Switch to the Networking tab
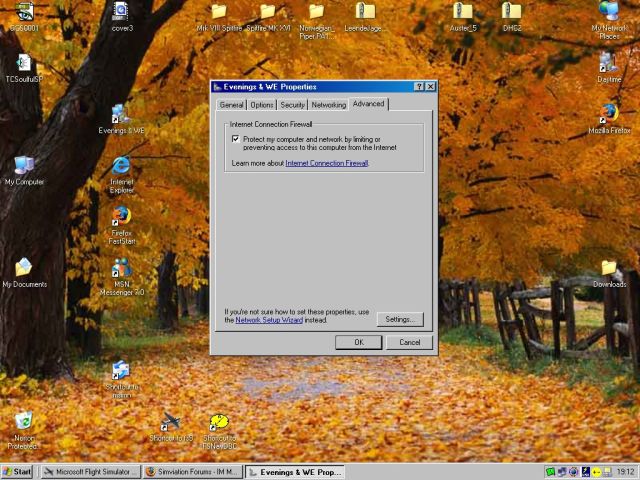The width and height of the screenshot is (640, 480). [x=329, y=105]
